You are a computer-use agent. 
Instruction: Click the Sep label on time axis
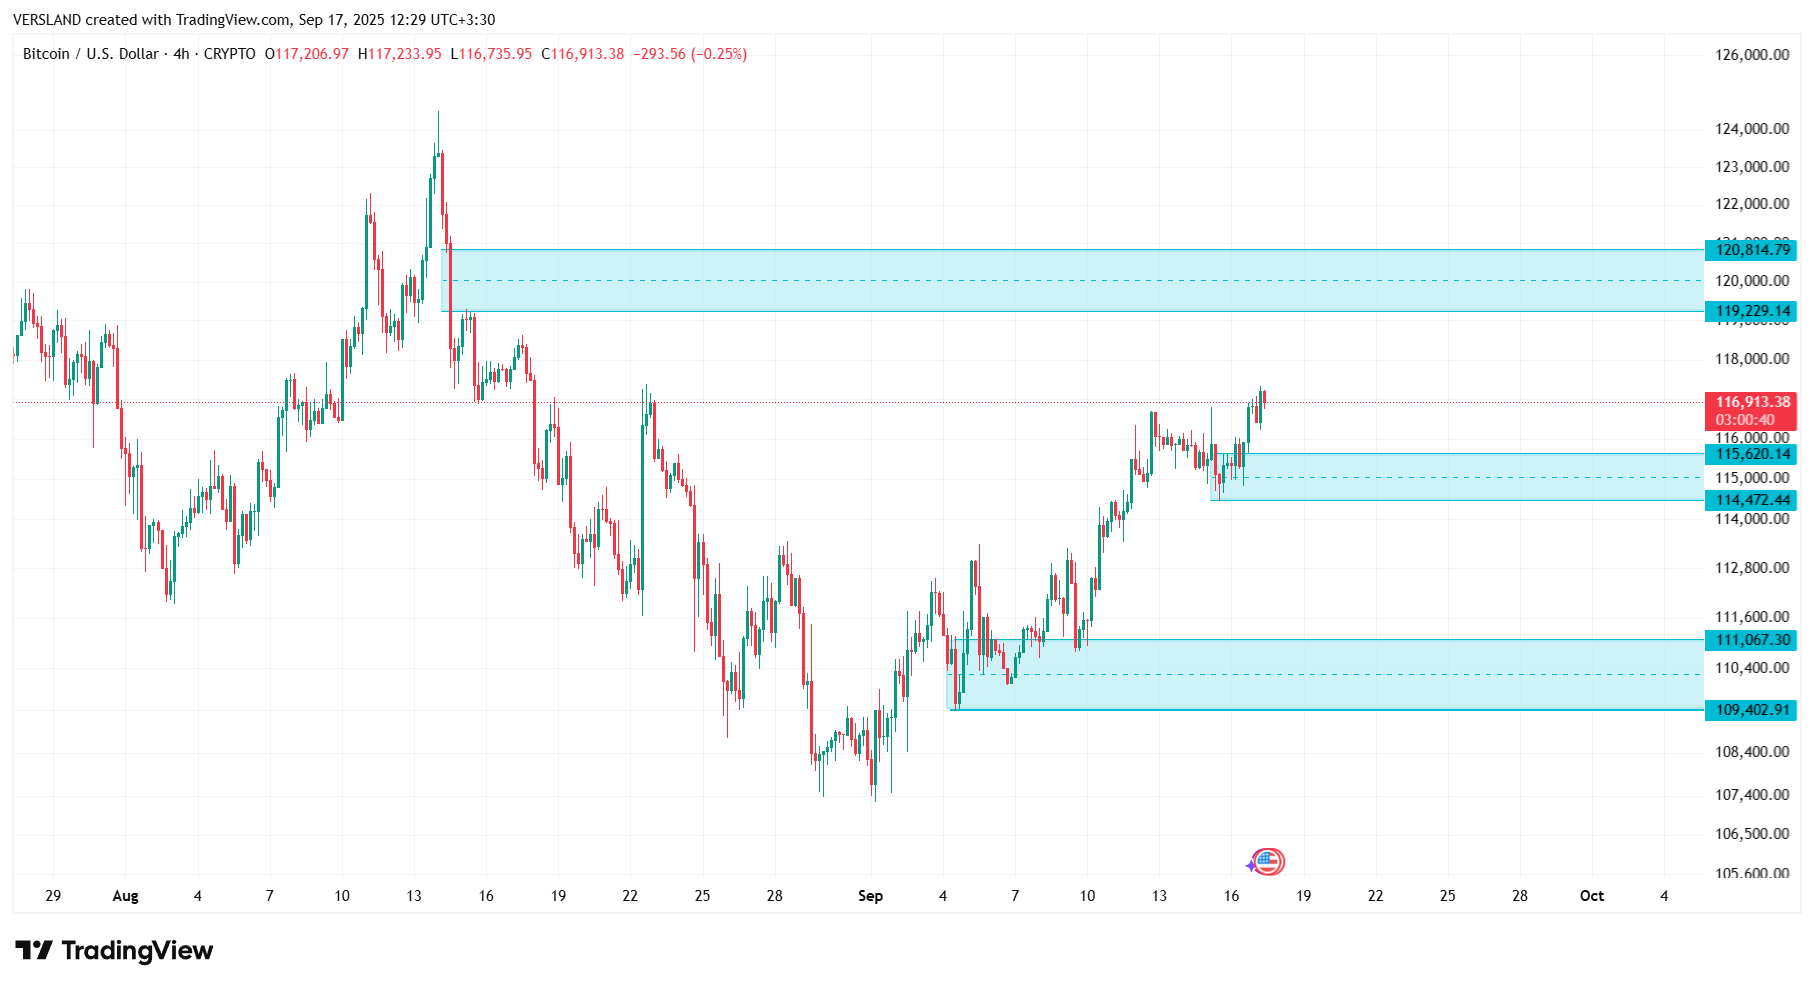870,896
